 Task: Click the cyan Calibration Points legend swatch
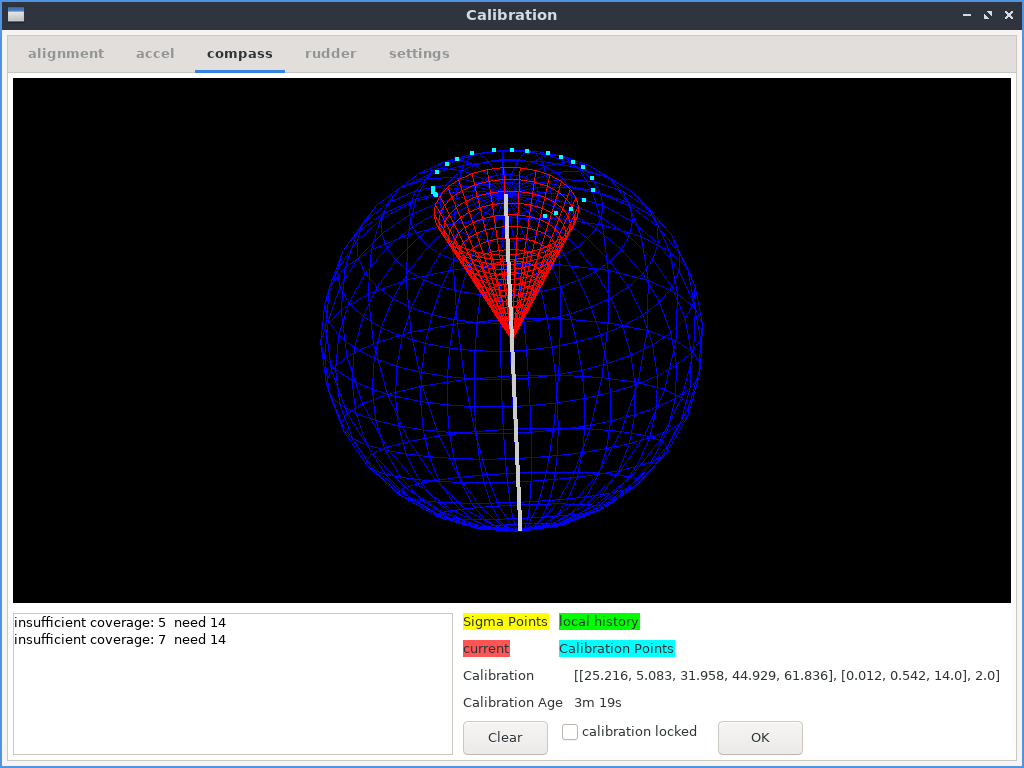(x=616, y=648)
